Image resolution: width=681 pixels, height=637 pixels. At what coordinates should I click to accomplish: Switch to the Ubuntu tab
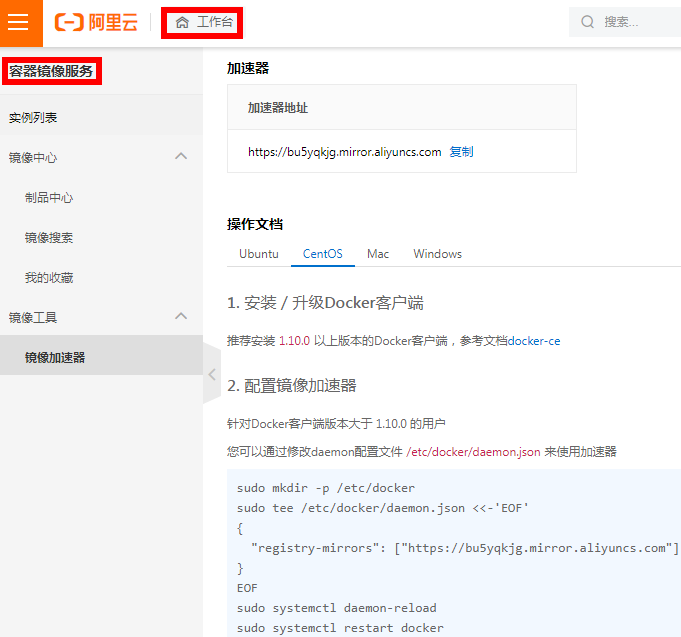coord(259,254)
